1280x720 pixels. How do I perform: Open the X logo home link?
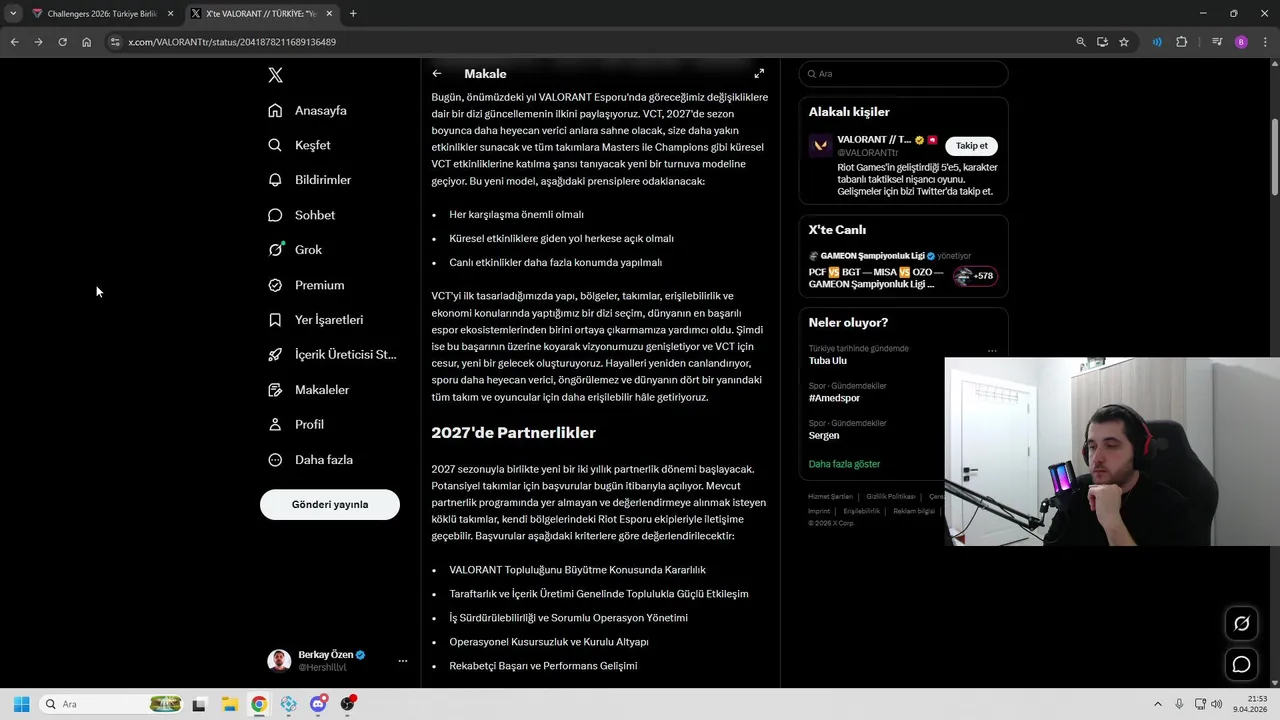click(x=276, y=75)
